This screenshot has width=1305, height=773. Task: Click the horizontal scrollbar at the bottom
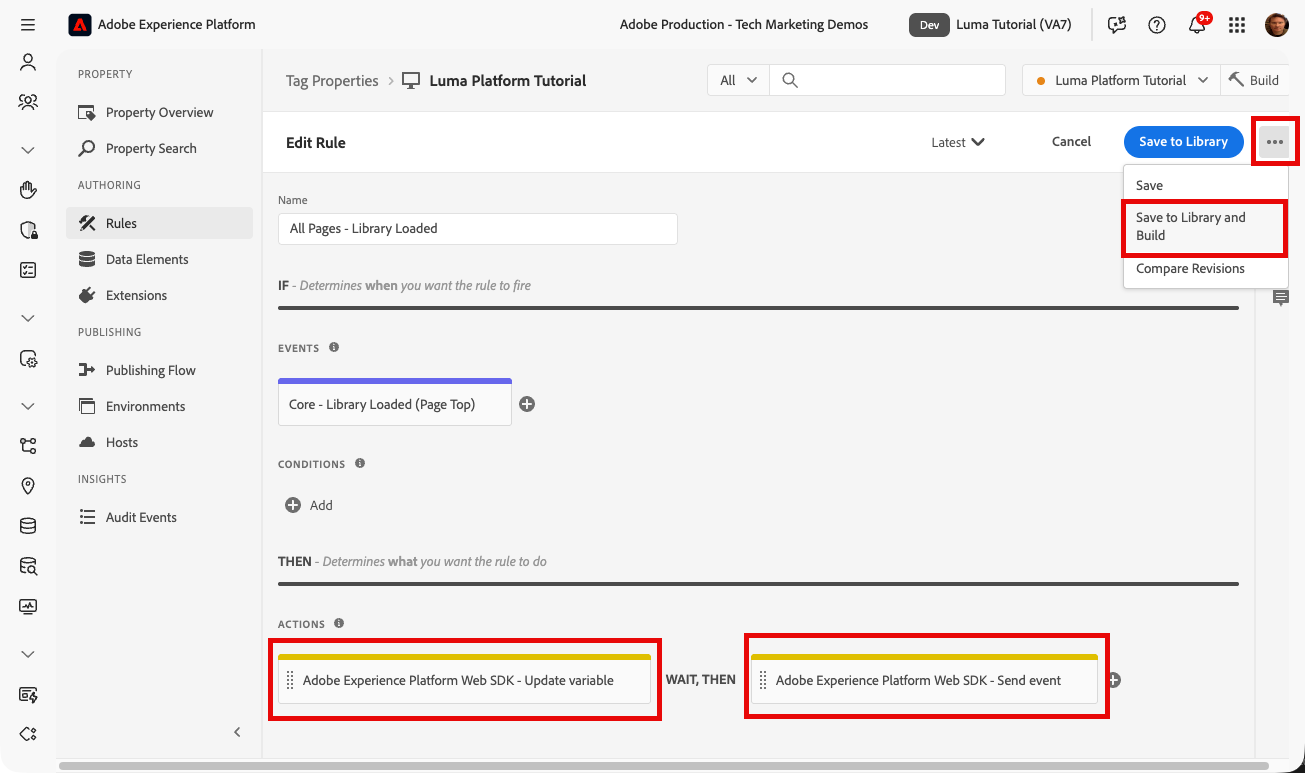[660, 766]
